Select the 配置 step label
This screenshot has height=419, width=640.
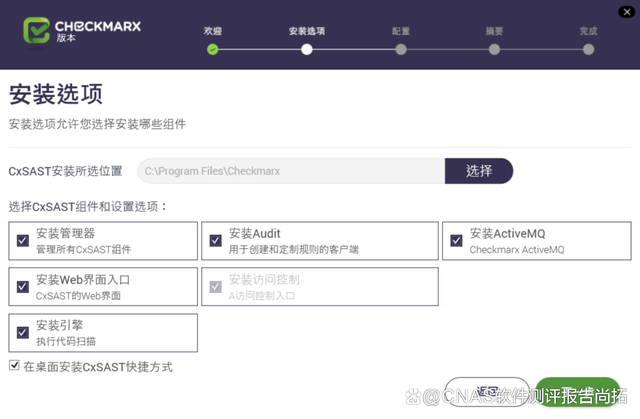coord(401,31)
